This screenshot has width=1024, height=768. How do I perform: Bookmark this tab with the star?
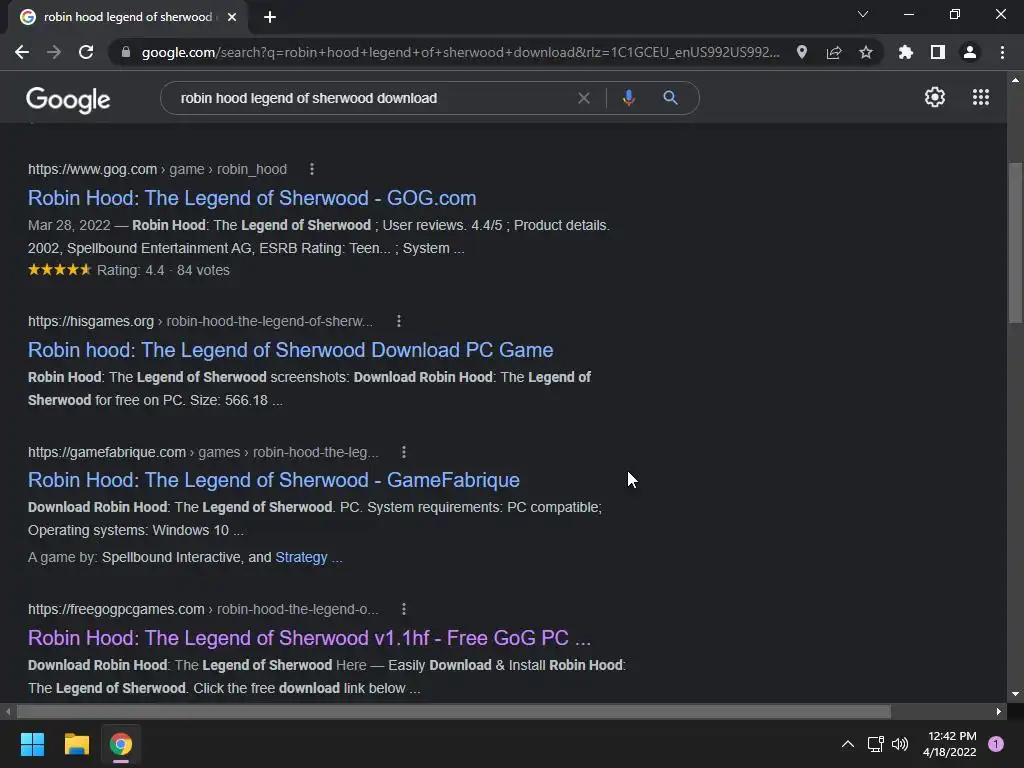[866, 52]
